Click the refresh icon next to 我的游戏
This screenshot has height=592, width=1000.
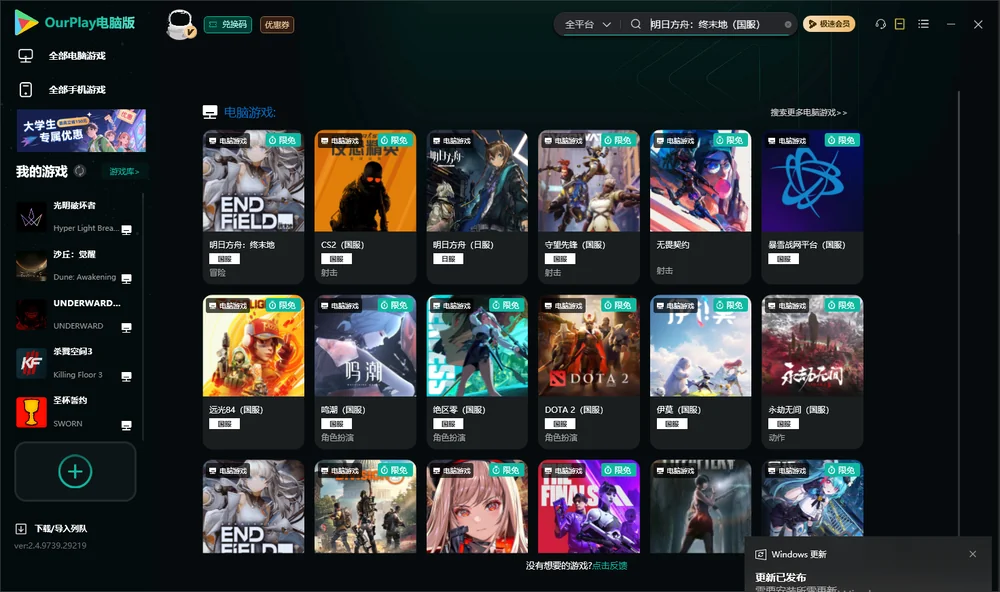(x=80, y=171)
